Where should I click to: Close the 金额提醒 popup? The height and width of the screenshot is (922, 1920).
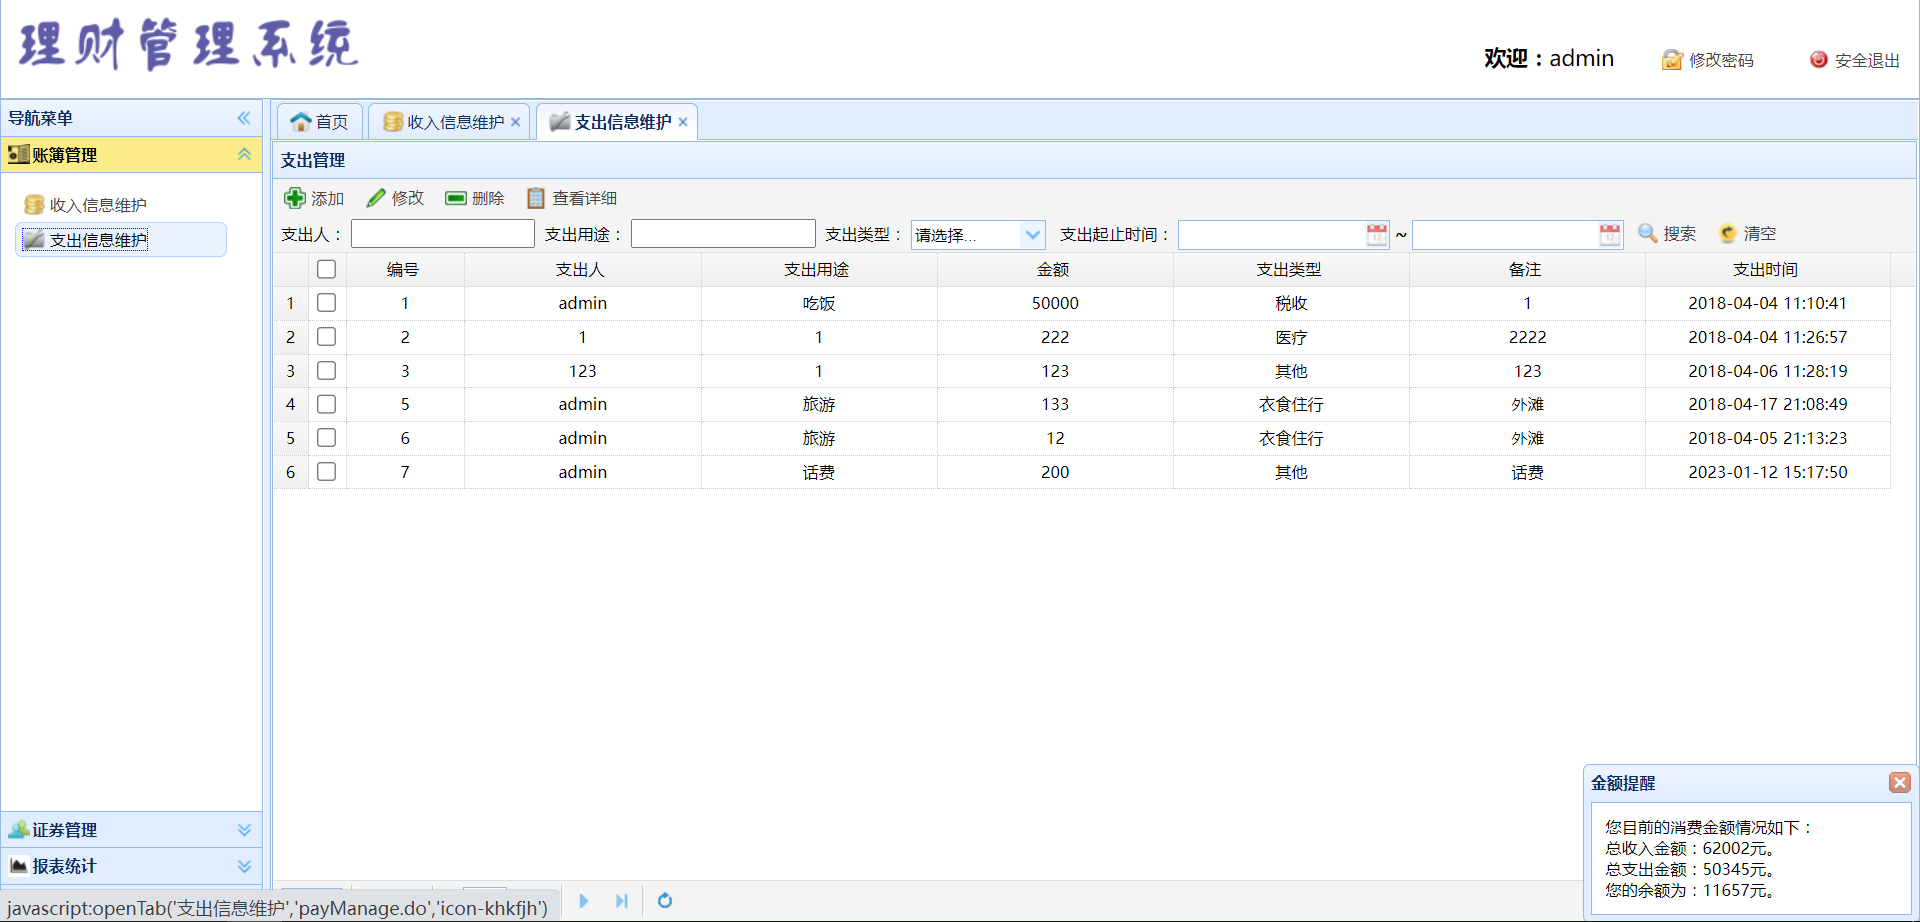point(1900,782)
